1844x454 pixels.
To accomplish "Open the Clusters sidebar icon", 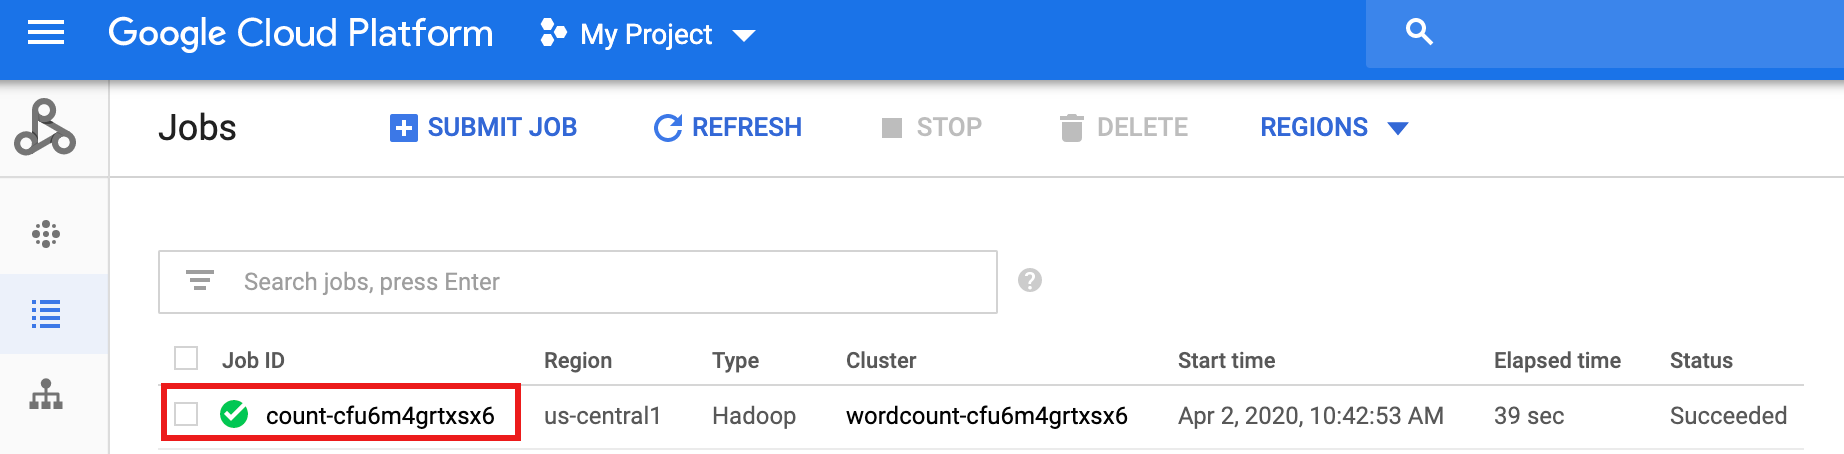I will pos(46,234).
